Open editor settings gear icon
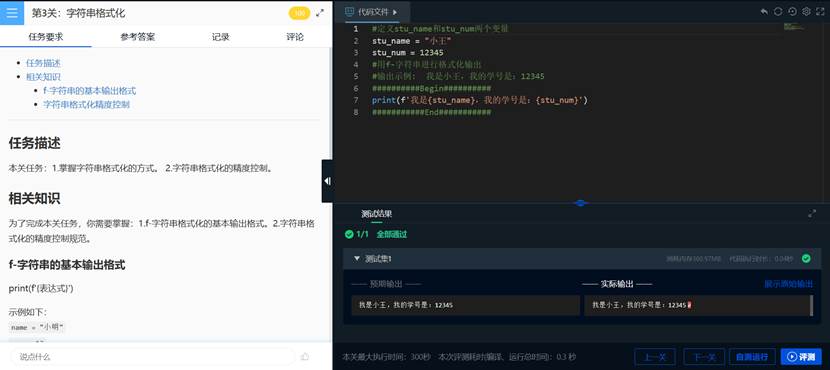830x370 pixels. (807, 12)
